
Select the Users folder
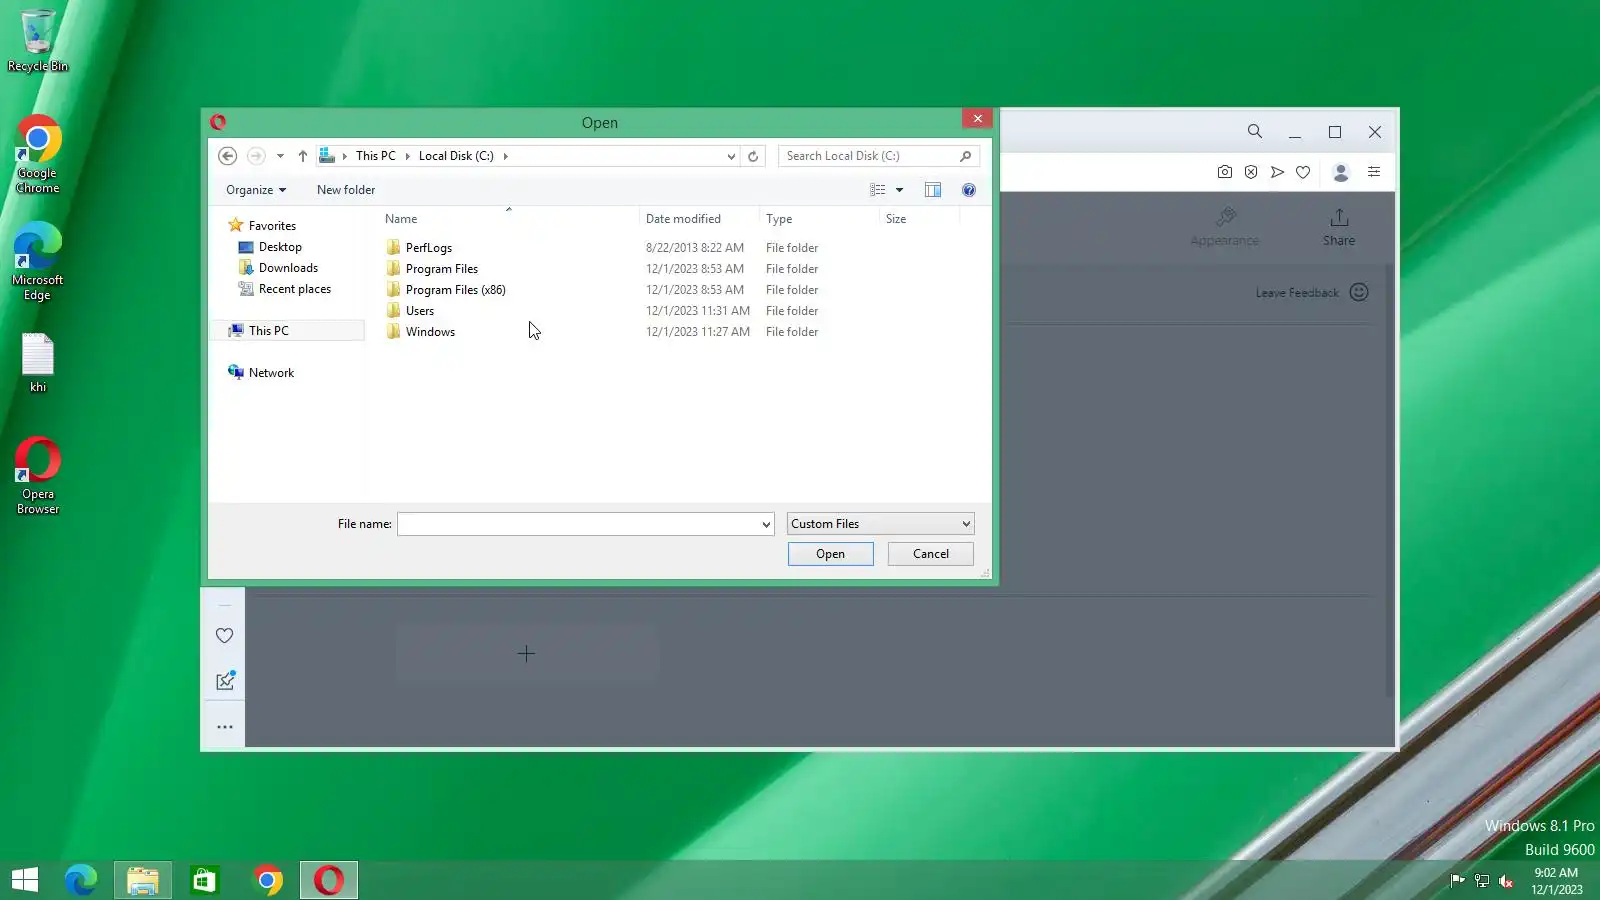coord(419,311)
